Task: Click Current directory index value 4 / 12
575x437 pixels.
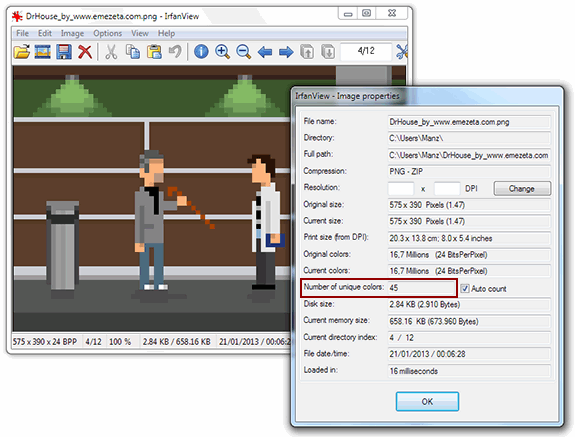Action: click(469, 338)
